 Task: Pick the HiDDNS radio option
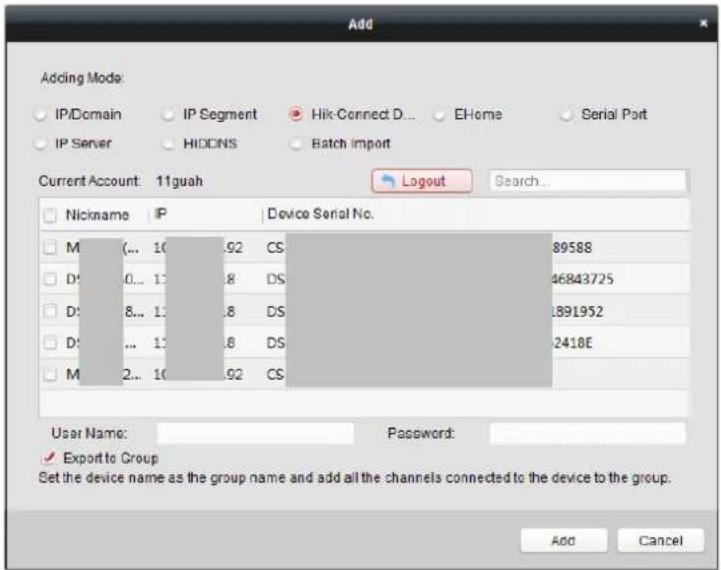[x=168, y=143]
